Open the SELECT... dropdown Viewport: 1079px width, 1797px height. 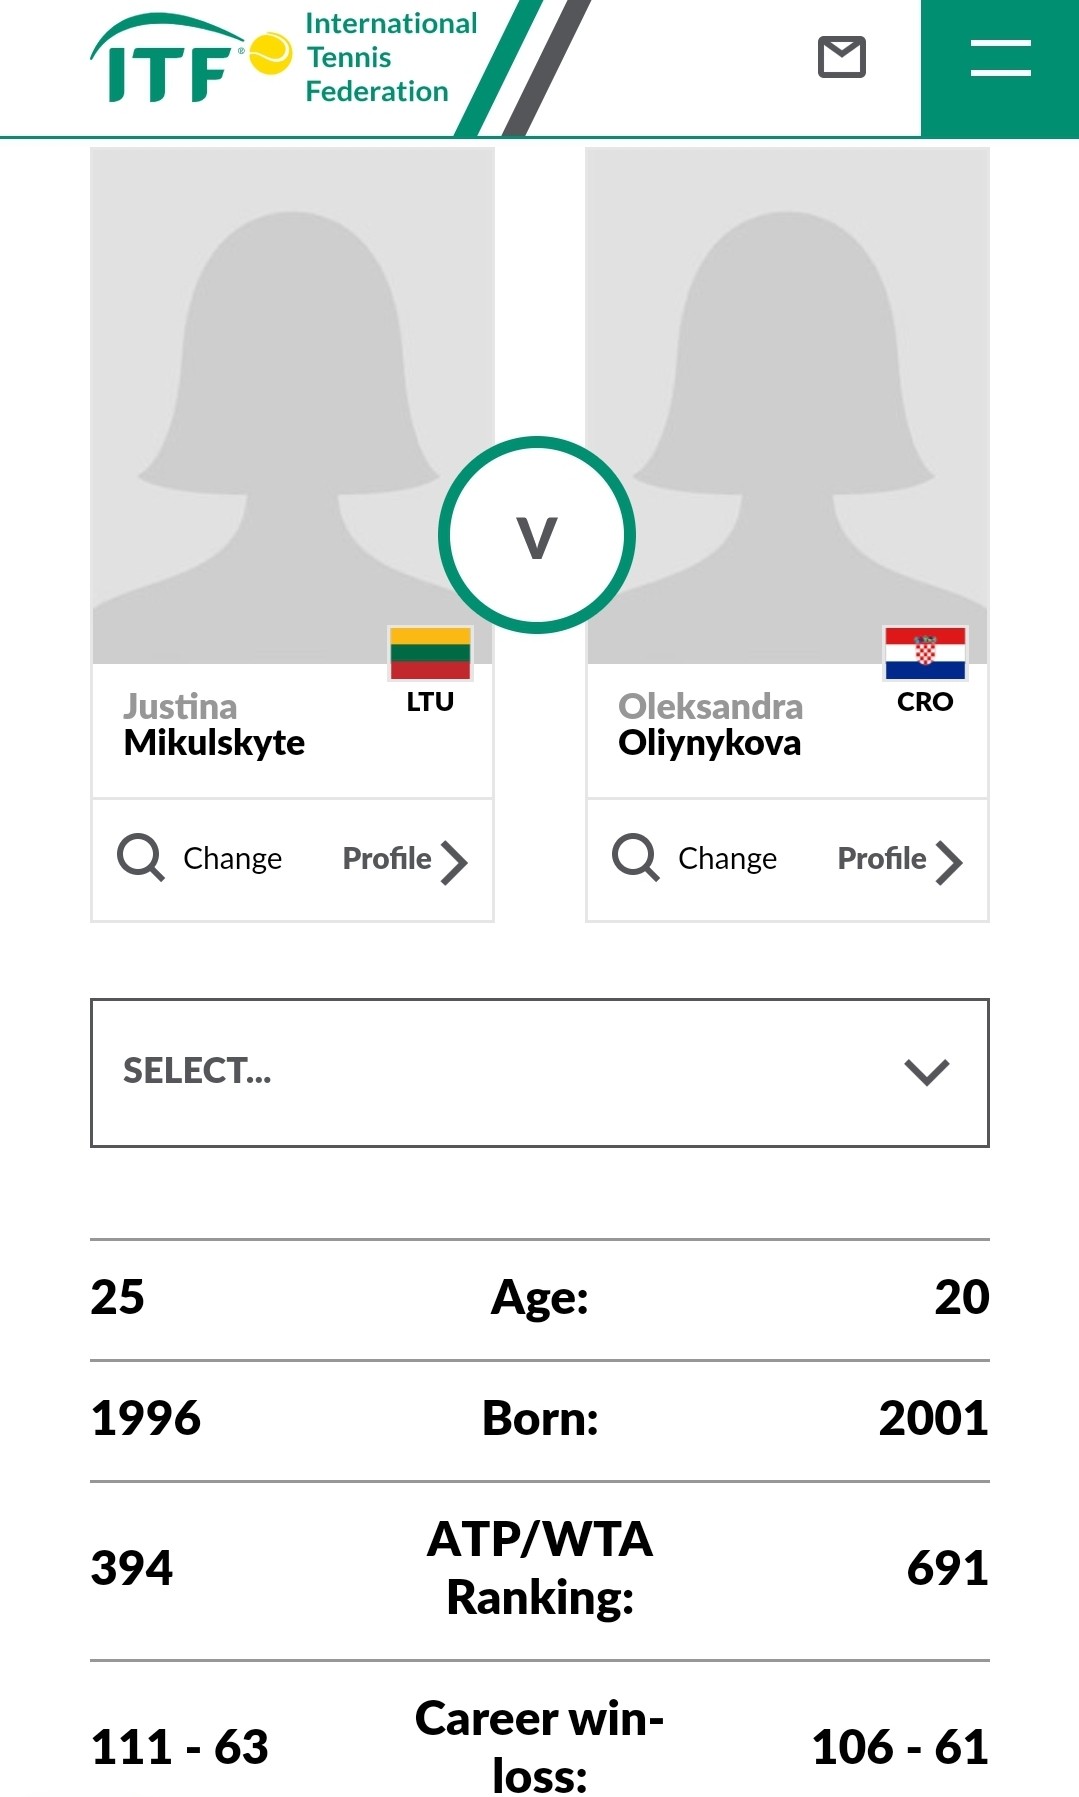(540, 1072)
